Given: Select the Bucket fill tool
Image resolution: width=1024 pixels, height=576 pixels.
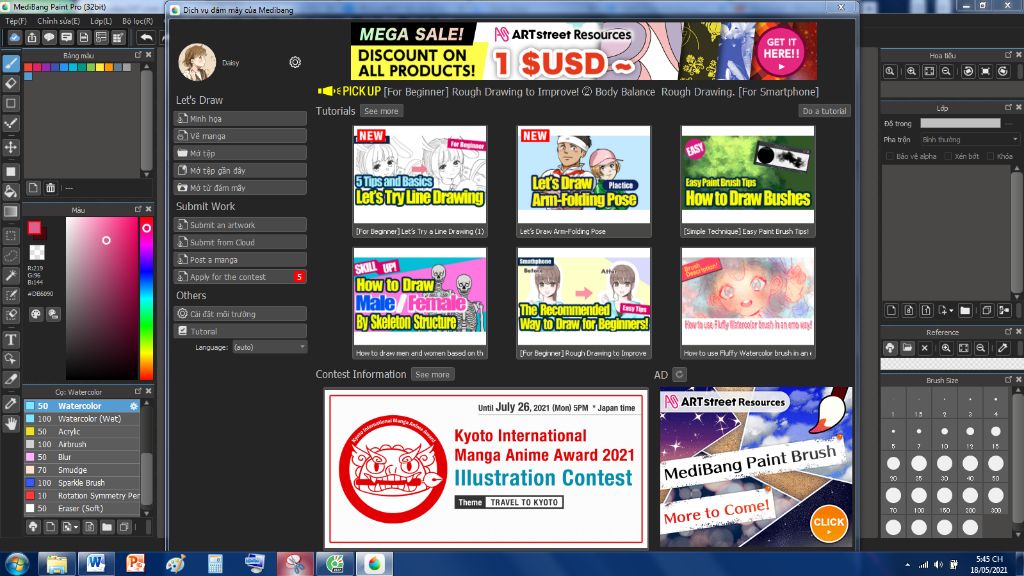Looking at the screenshot, I should [x=11, y=191].
